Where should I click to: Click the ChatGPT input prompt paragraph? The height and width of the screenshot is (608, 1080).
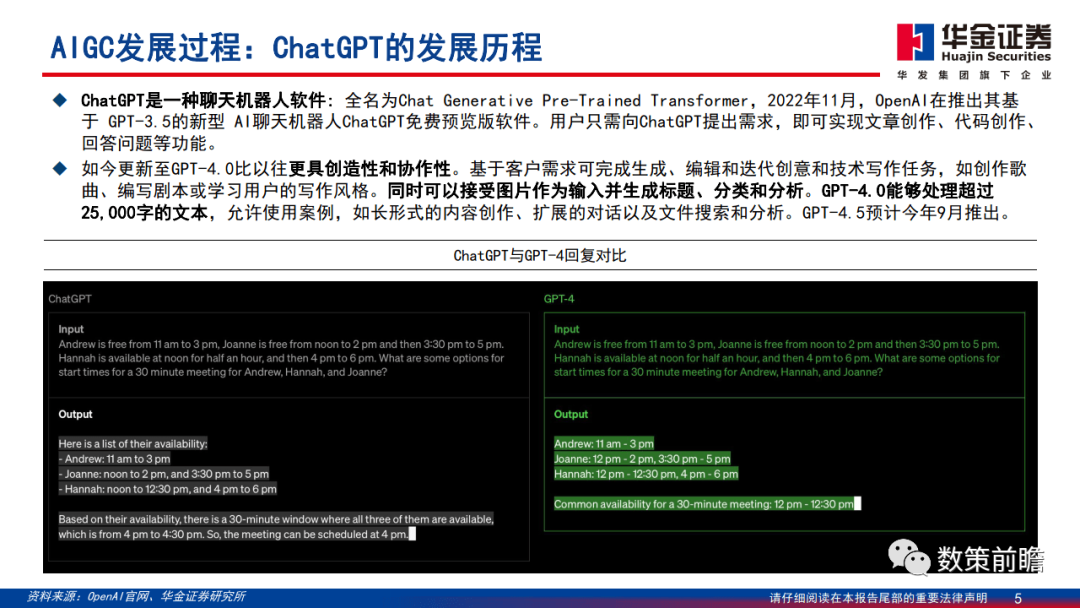point(282,358)
